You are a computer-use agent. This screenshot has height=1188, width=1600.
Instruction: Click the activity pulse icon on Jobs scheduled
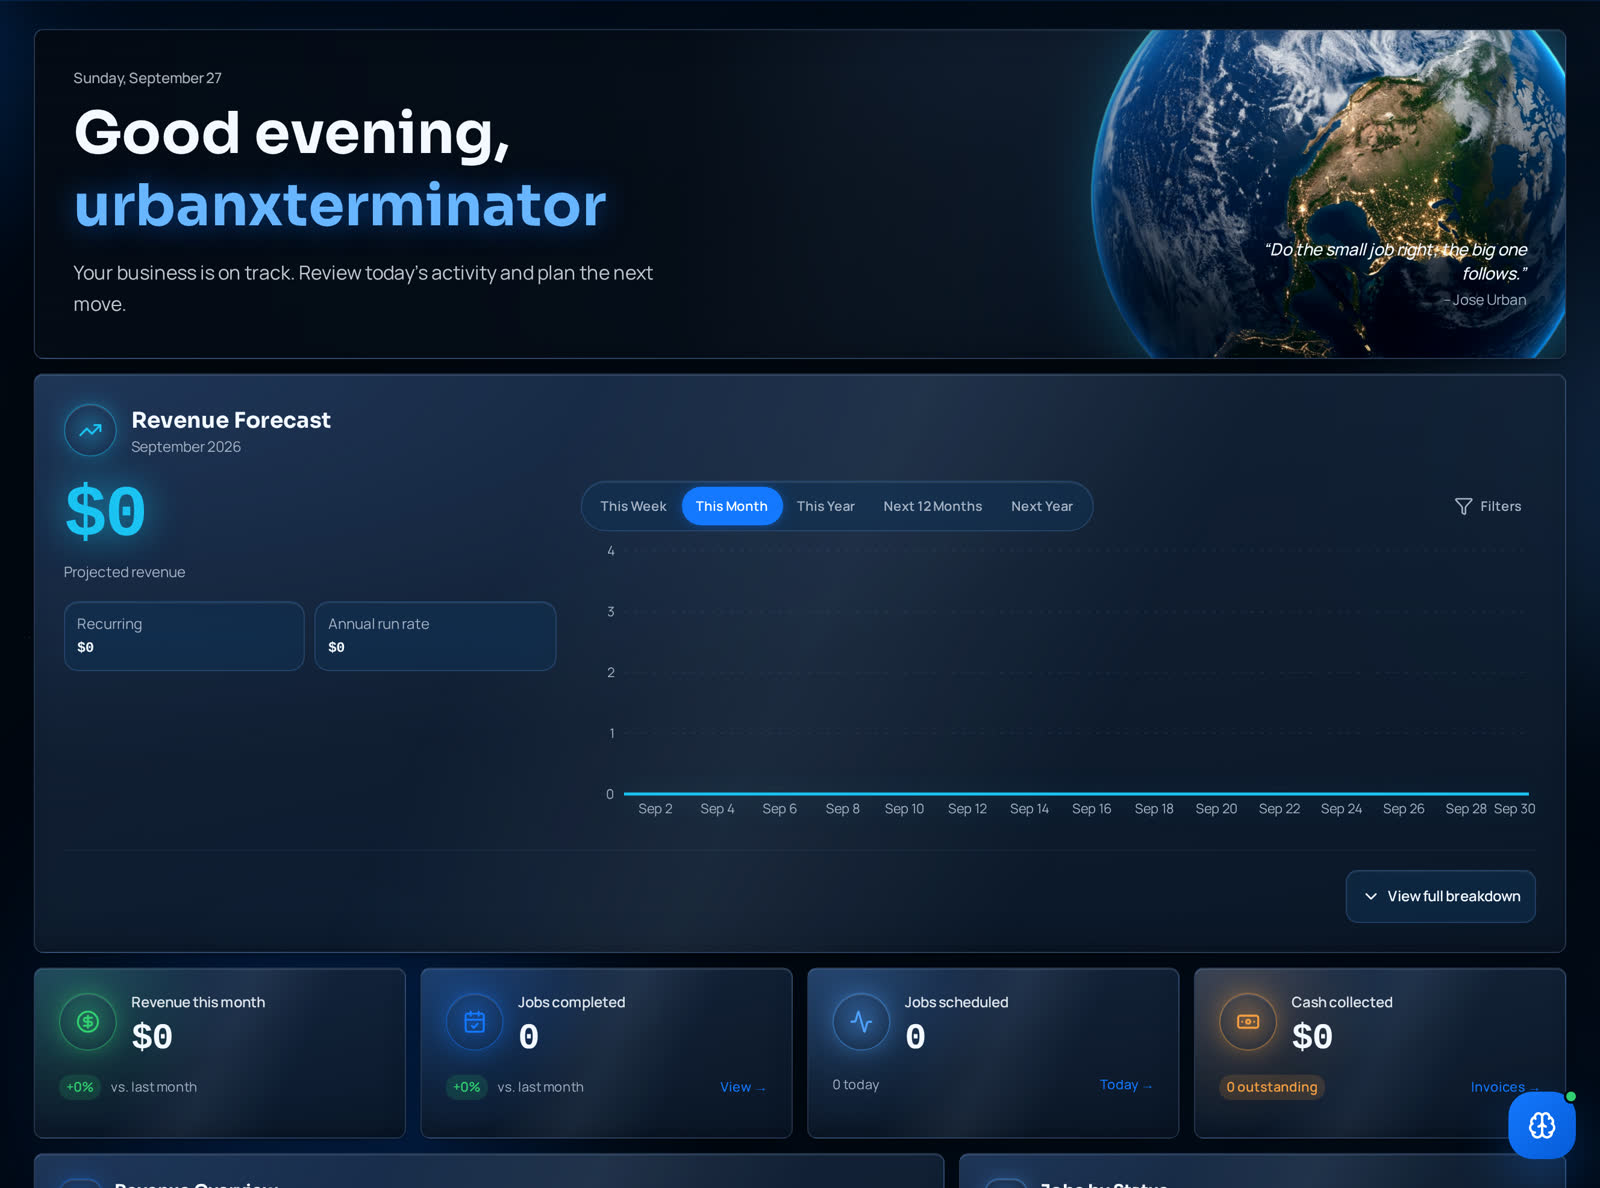tap(861, 1021)
